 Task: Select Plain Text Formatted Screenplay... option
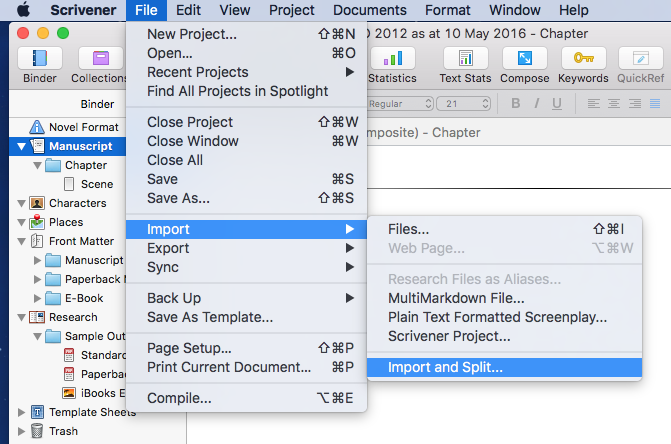(x=505, y=317)
